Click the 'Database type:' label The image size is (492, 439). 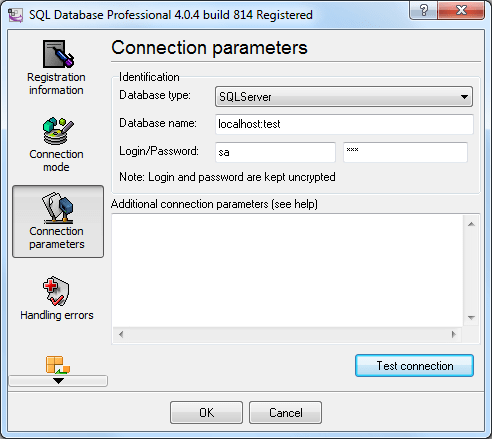point(155,95)
